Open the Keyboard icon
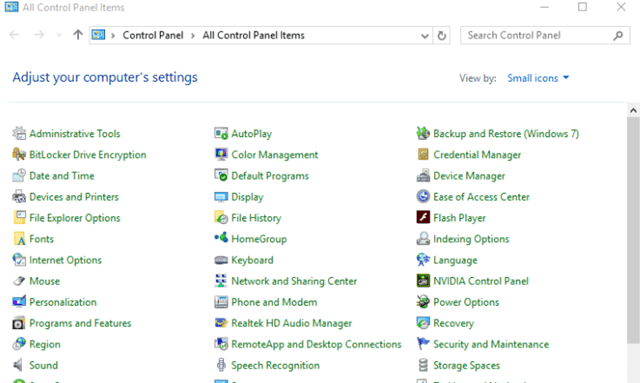This screenshot has height=383, width=640. [x=221, y=260]
